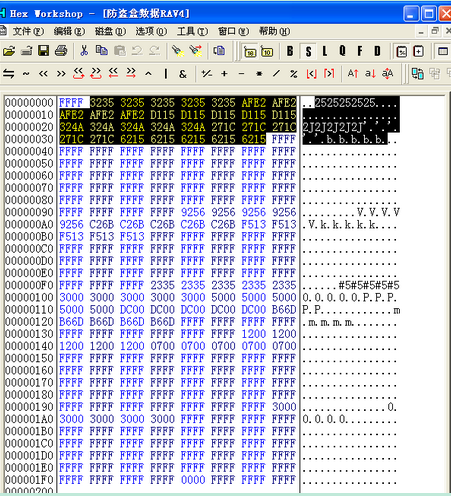Select the L (long) data type button
Screen dimensions: 451x496
click(325, 51)
